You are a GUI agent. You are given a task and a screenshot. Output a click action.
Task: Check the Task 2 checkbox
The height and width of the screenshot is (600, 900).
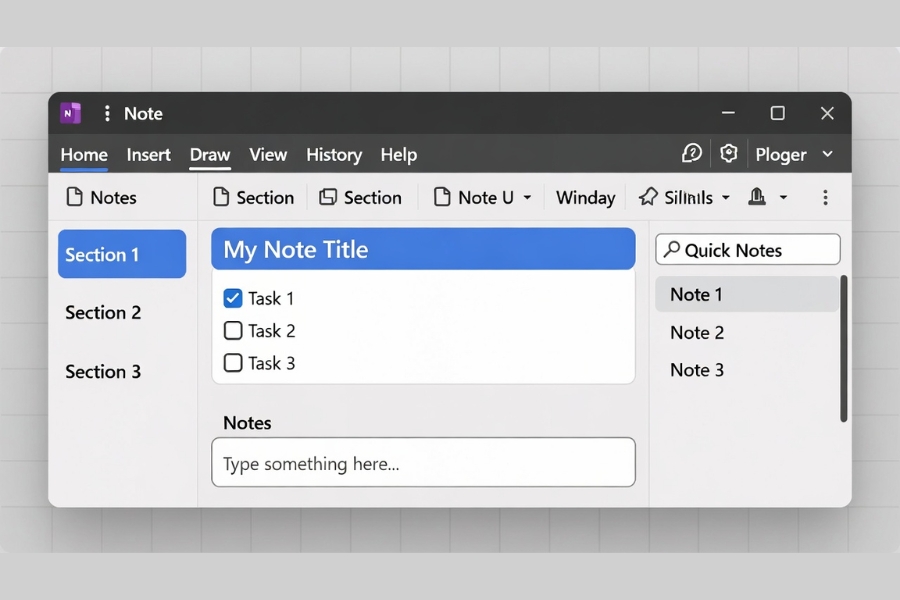tap(232, 330)
